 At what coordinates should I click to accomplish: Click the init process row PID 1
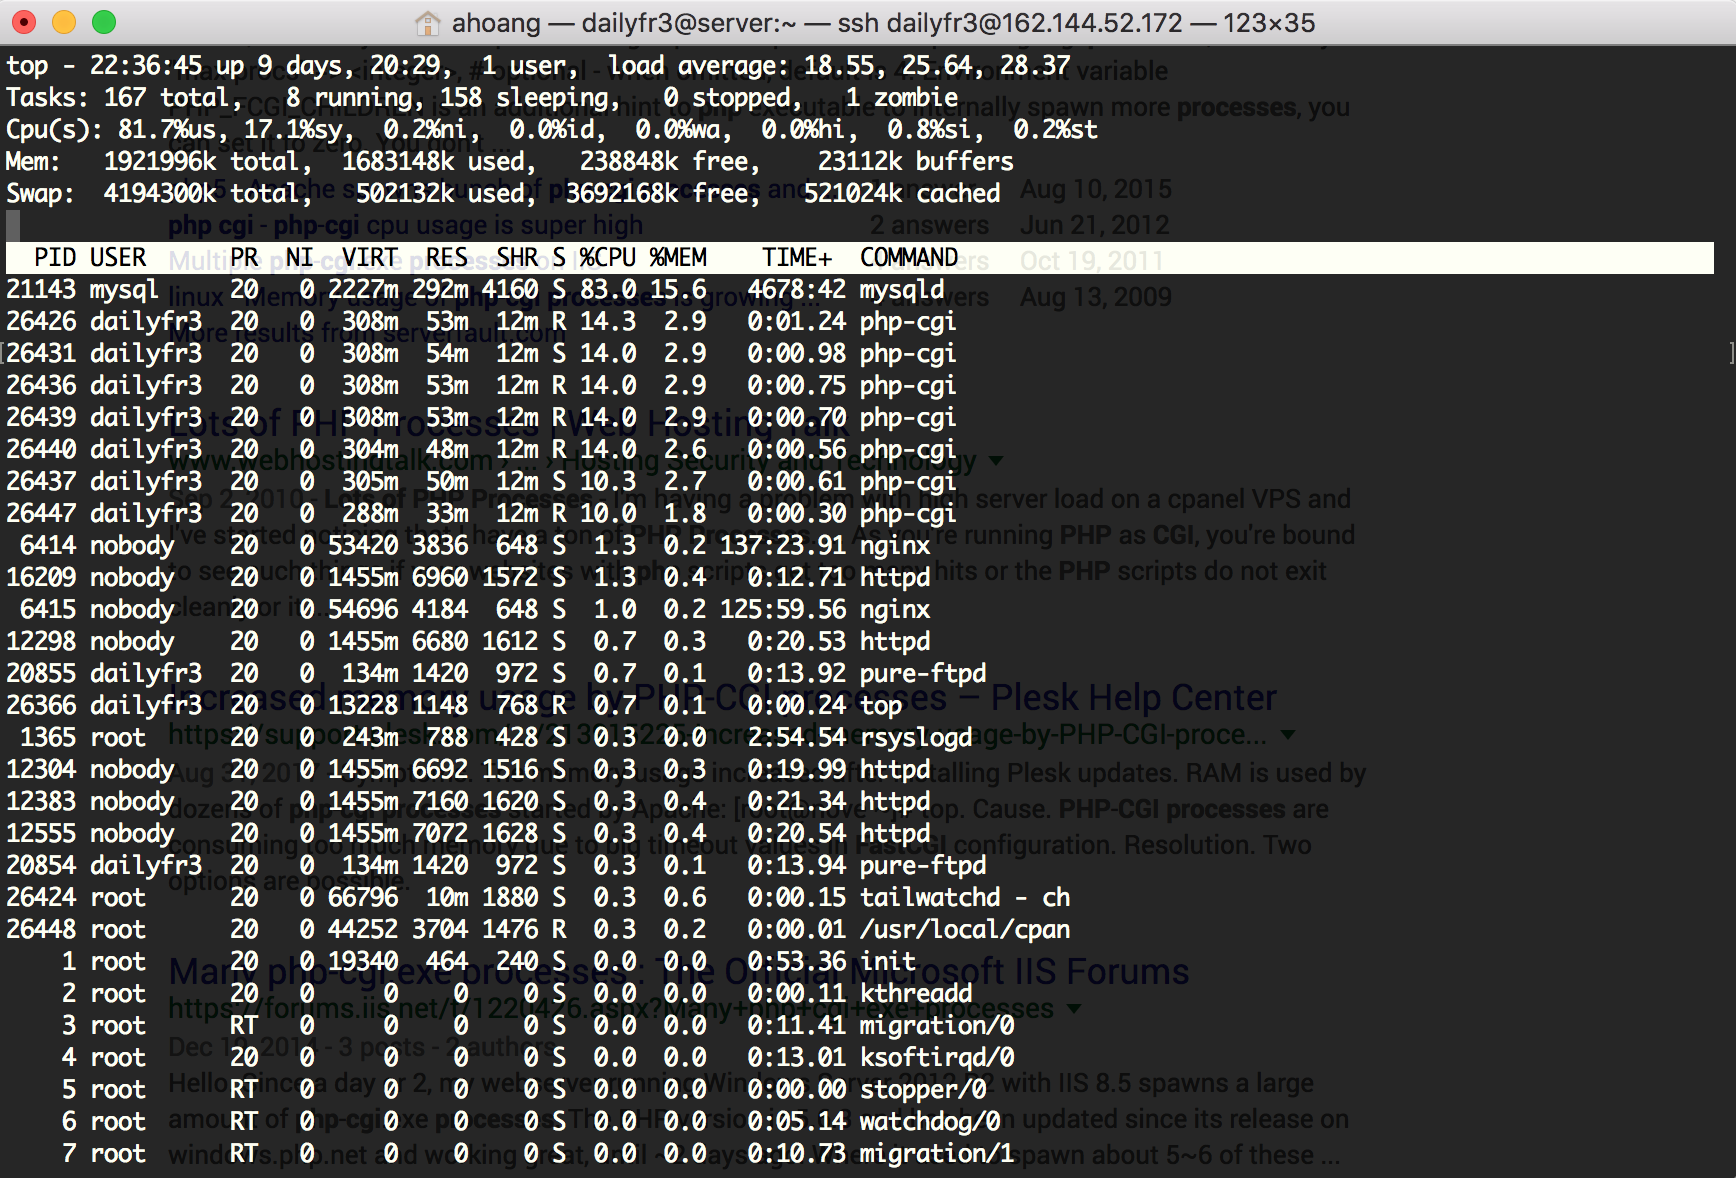pos(860,961)
